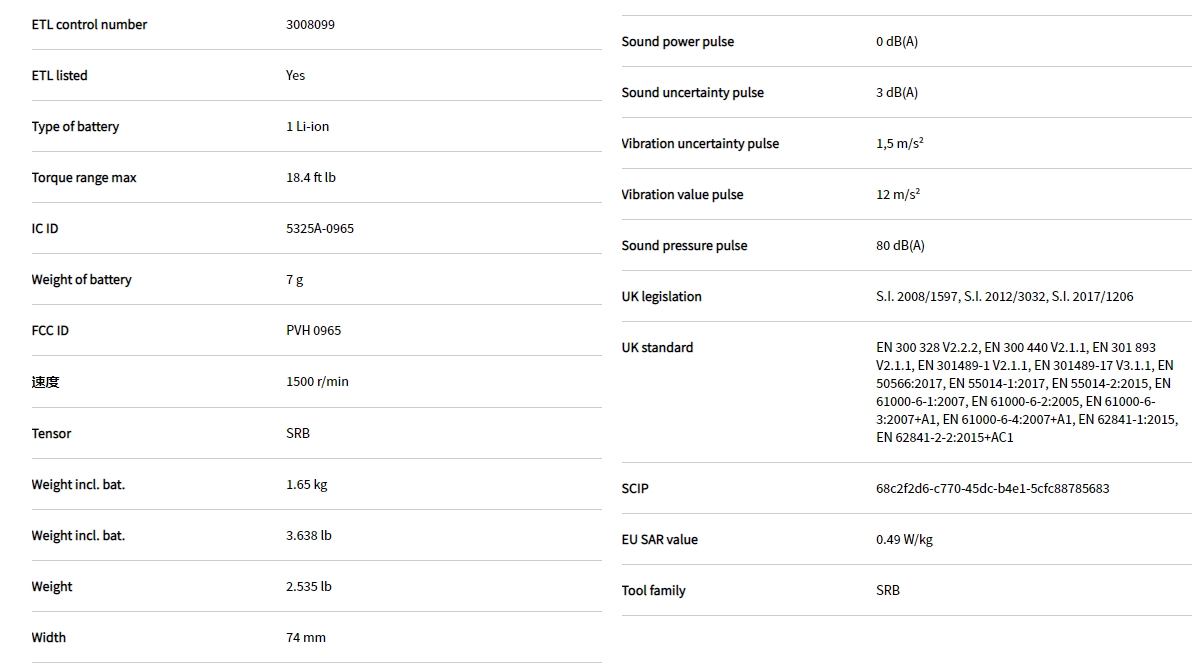Viewport: 1197px width, 664px height.
Task: Select the Vibration value pulse 12 m/s² value
Action: tap(897, 195)
